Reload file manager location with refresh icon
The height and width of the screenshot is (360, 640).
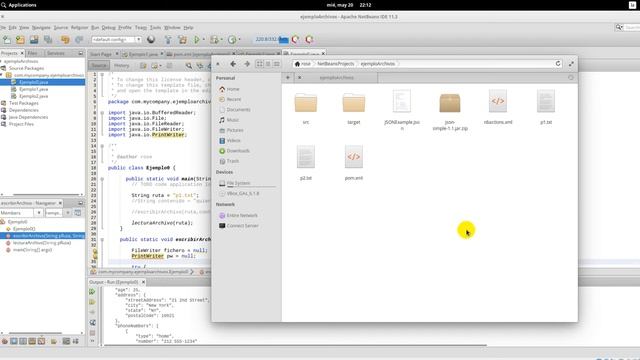point(558,64)
